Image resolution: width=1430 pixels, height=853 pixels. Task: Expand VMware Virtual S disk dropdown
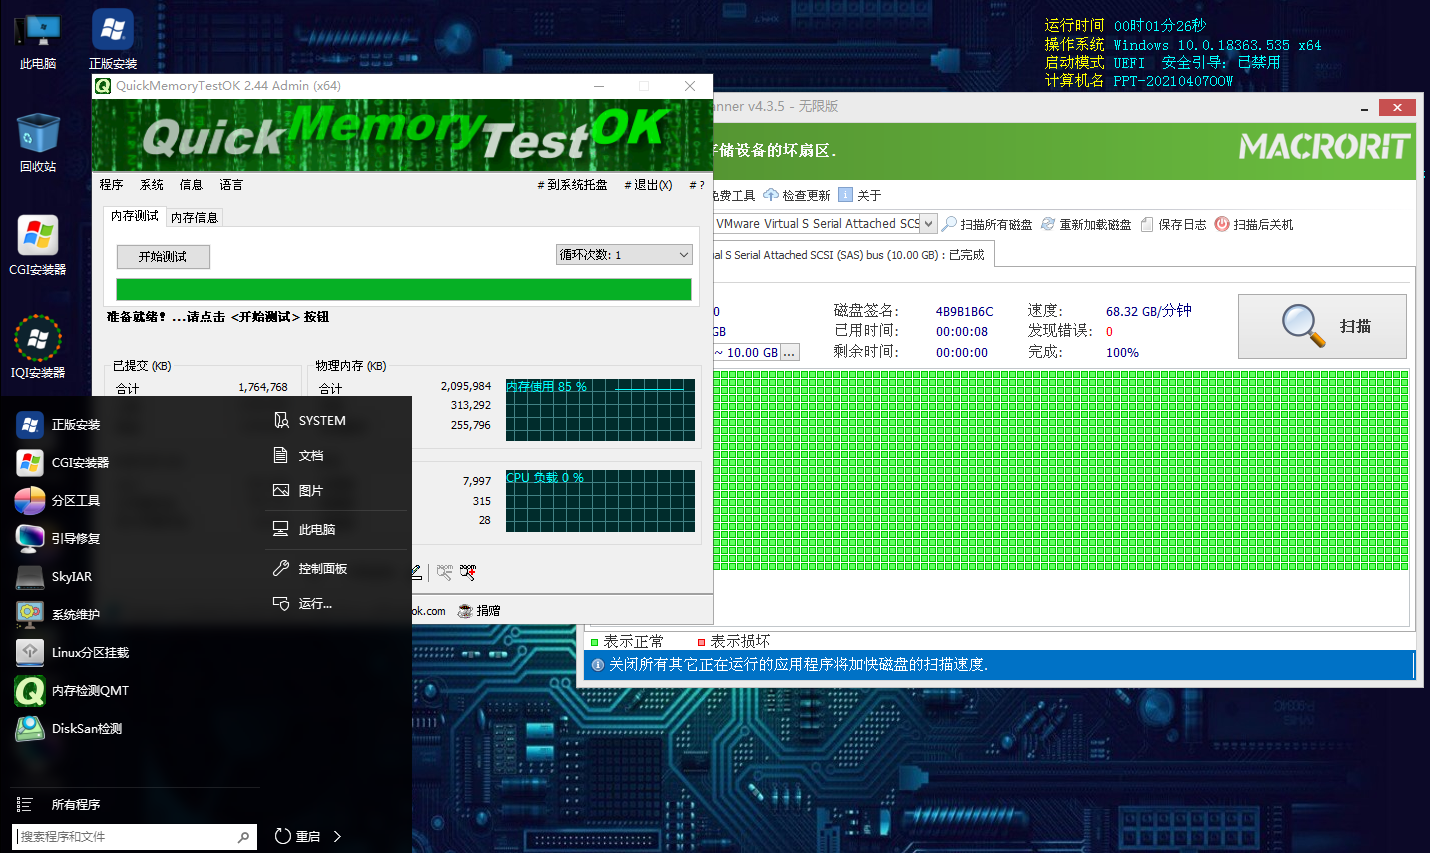tap(929, 224)
